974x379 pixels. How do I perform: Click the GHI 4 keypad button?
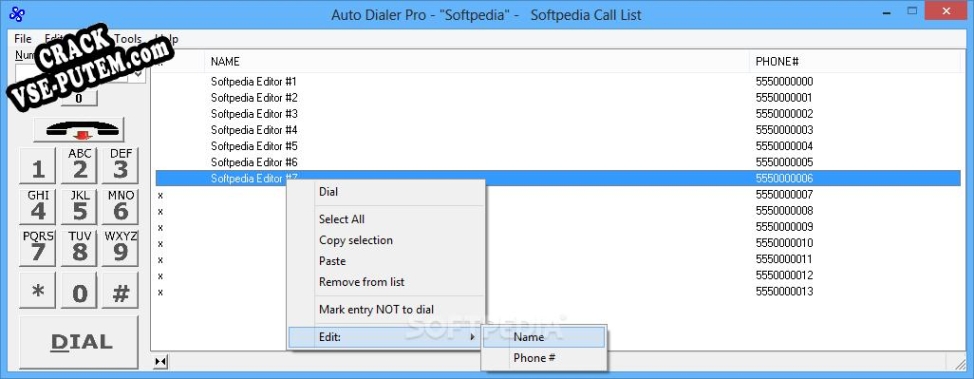[38, 207]
